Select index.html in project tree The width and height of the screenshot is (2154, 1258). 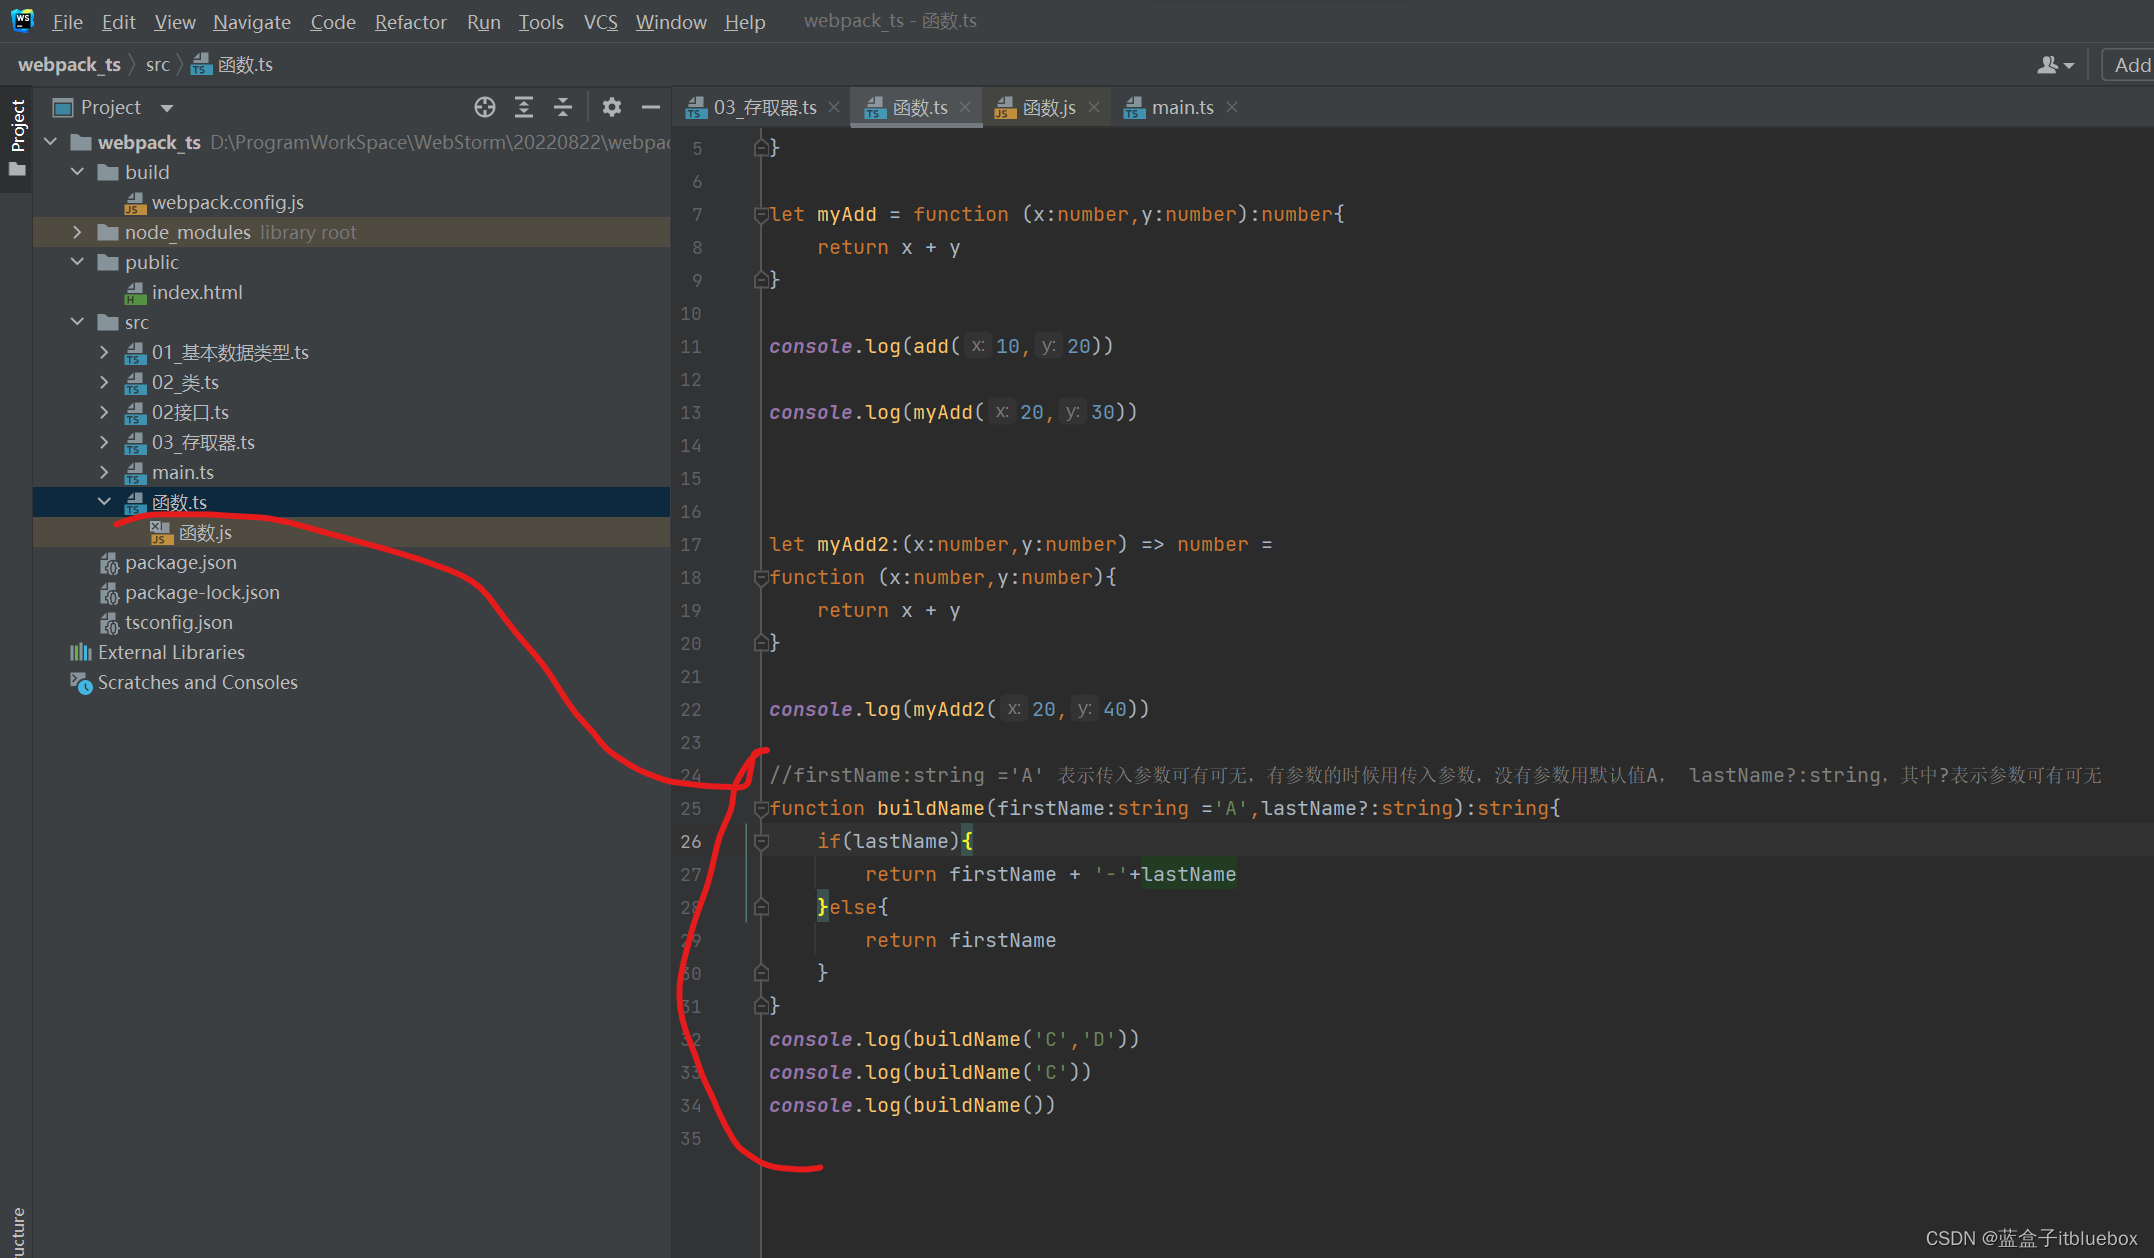(197, 292)
